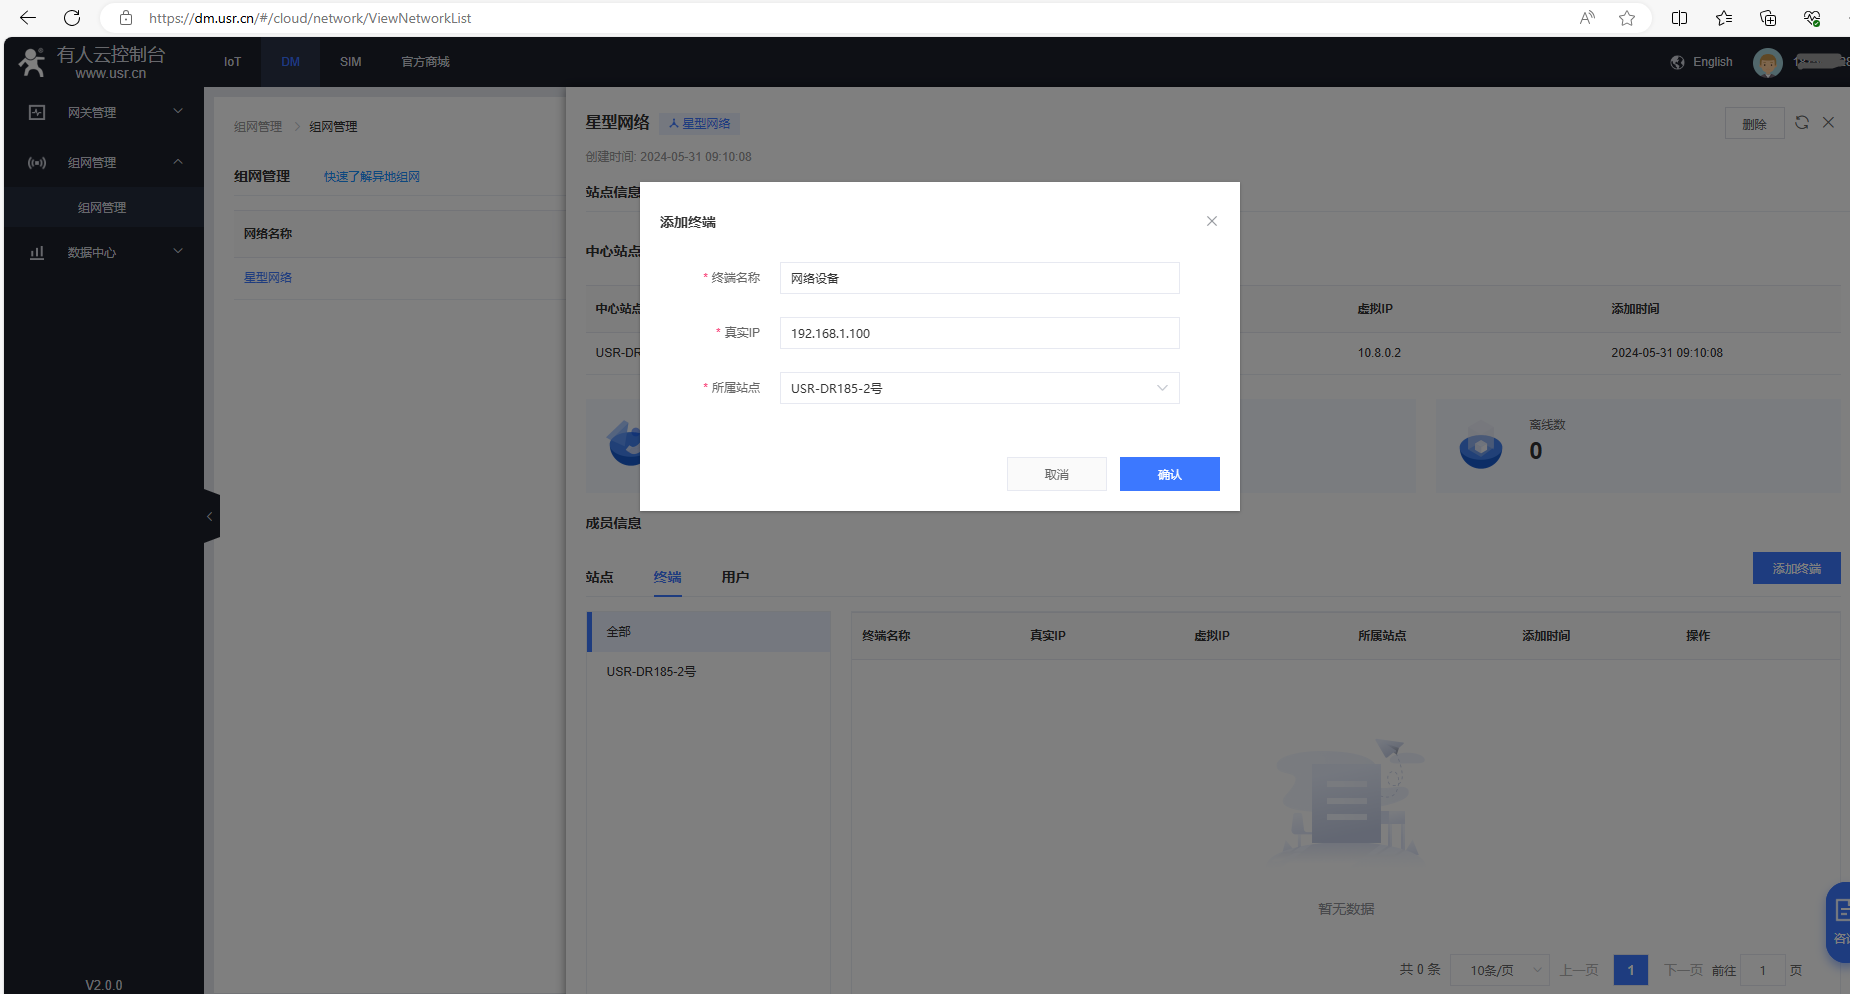Click the 数据中心 chart icon in sidebar
Viewport: 1850px width, 994px height.
(37, 252)
